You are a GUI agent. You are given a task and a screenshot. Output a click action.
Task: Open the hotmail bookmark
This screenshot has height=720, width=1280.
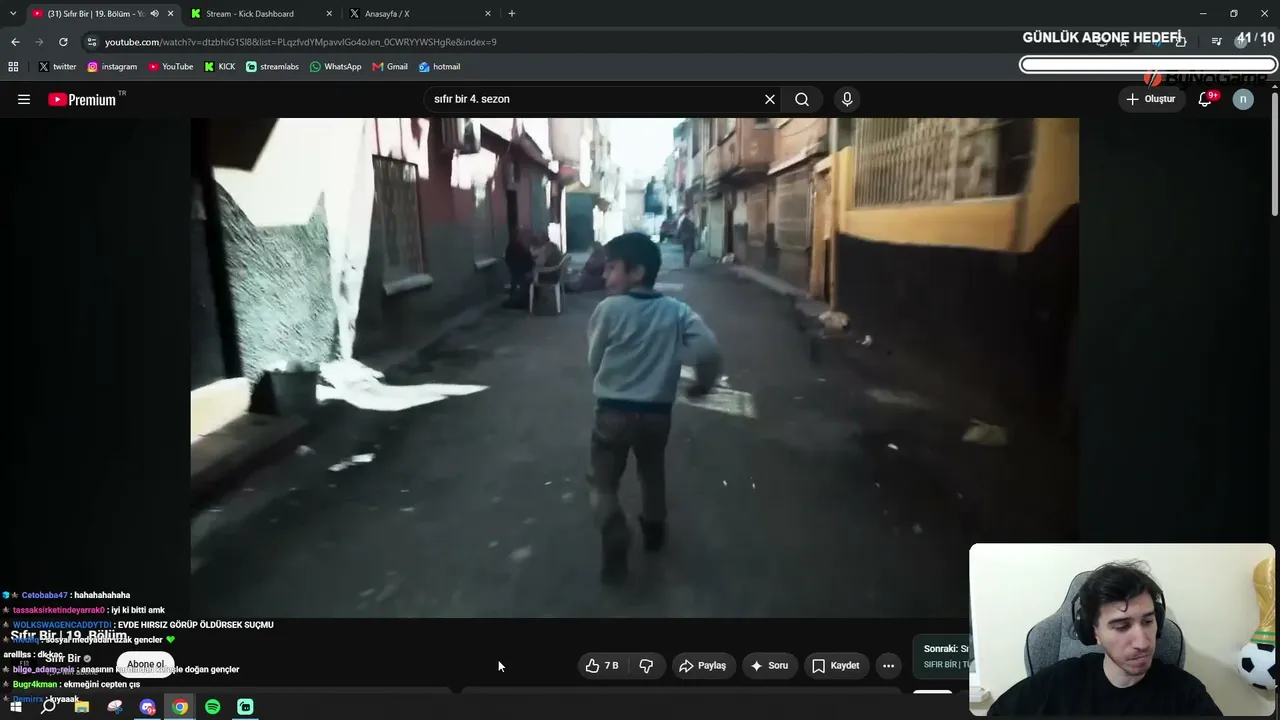coord(439,67)
